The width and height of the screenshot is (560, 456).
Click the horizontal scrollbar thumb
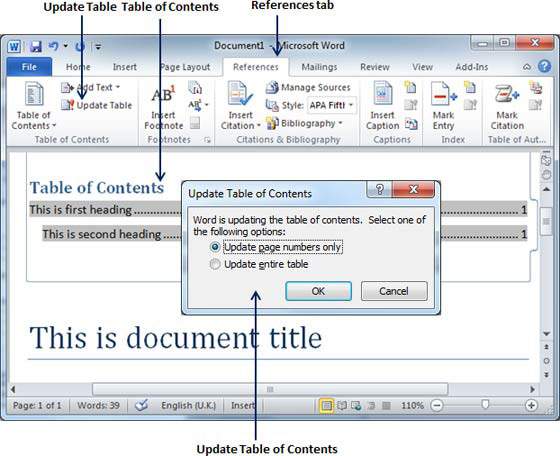coord(270,389)
